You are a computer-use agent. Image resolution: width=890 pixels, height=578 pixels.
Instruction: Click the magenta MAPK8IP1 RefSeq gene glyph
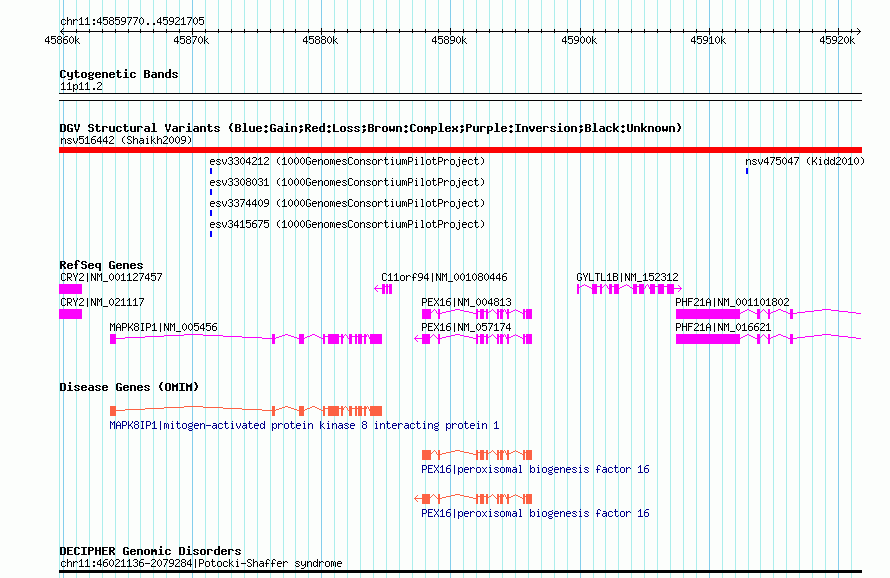tap(246, 339)
